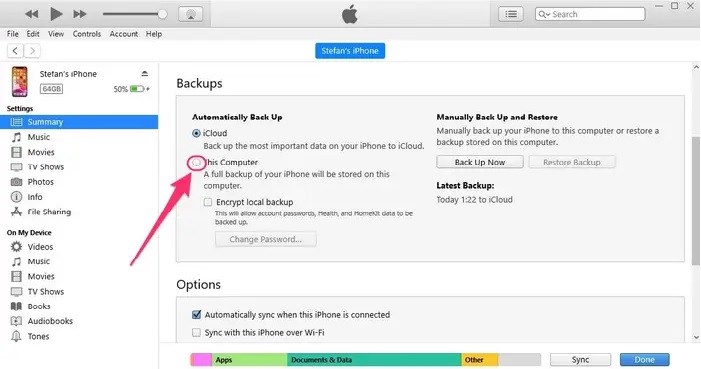This screenshot has width=701, height=369.
Task: Click the Back Up Now button
Action: 480,162
